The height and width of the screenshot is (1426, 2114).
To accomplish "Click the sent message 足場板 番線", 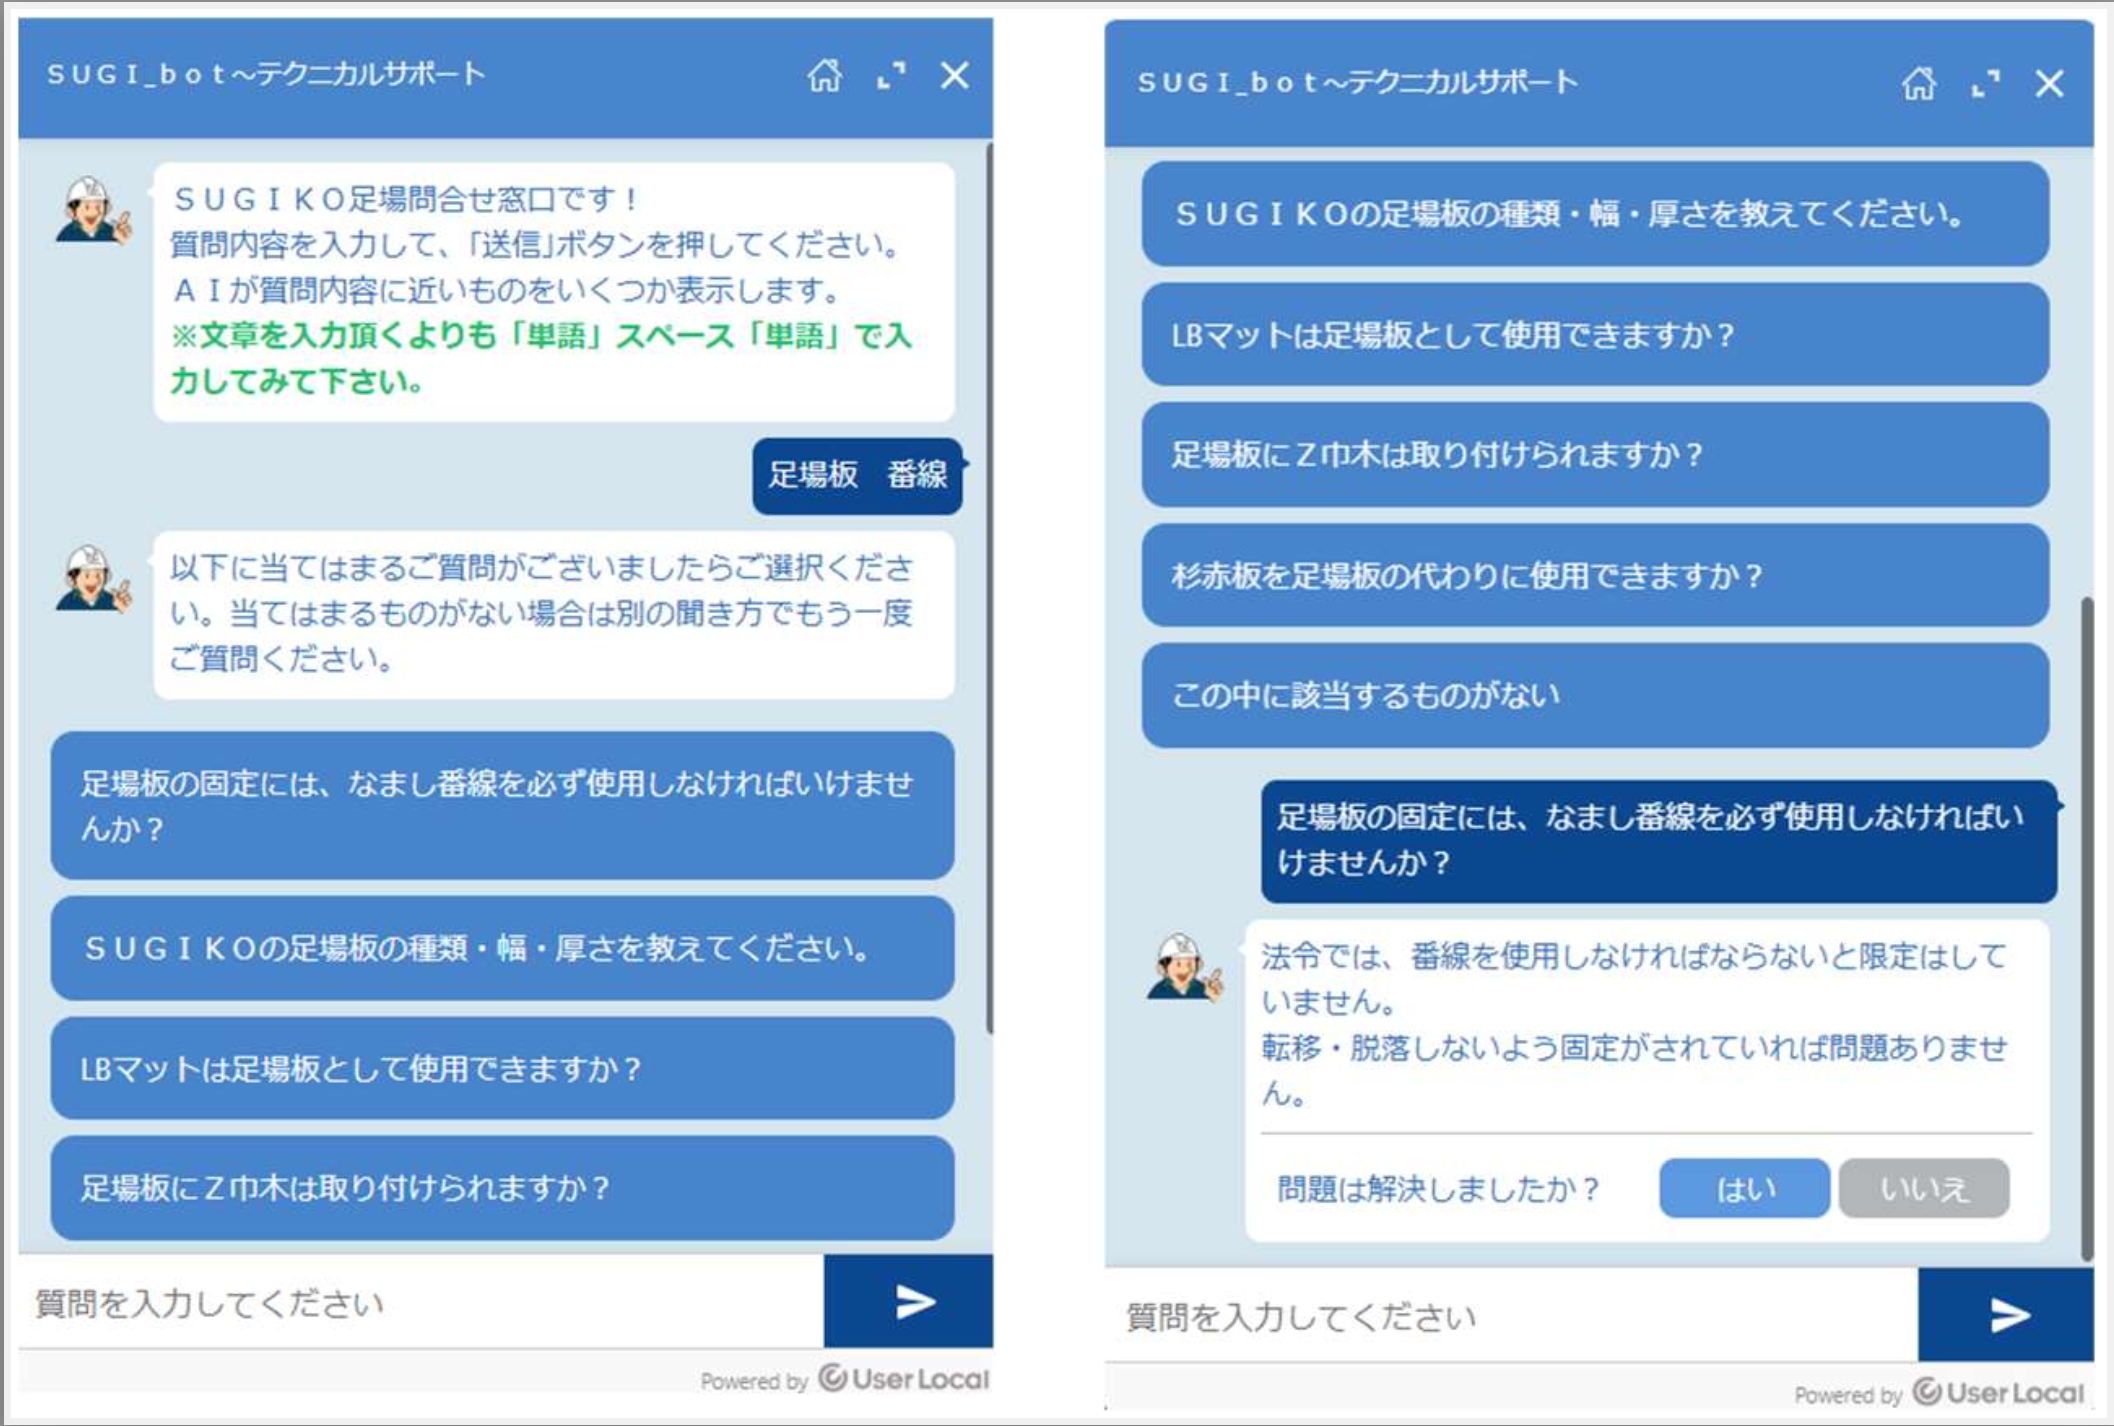I will [857, 475].
